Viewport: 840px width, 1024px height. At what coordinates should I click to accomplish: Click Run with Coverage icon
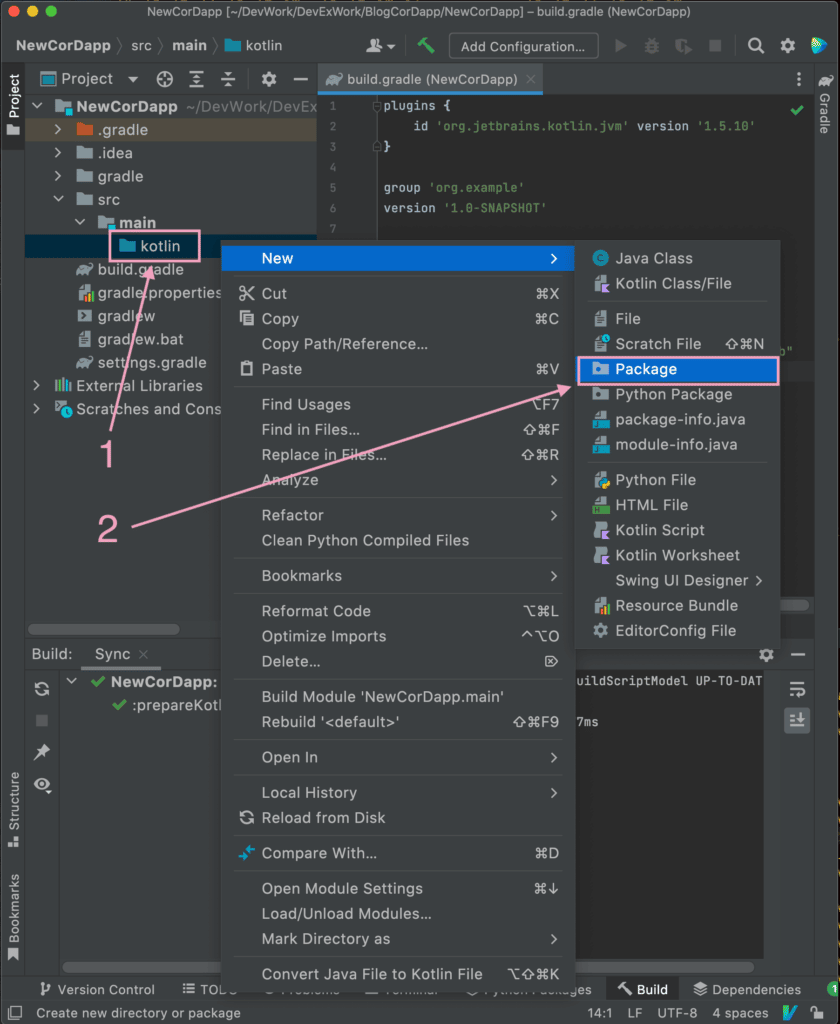point(683,46)
